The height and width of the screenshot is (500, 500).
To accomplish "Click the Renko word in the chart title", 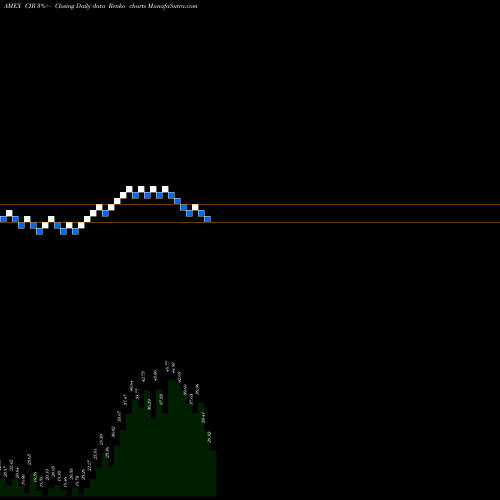I will (117, 6).
